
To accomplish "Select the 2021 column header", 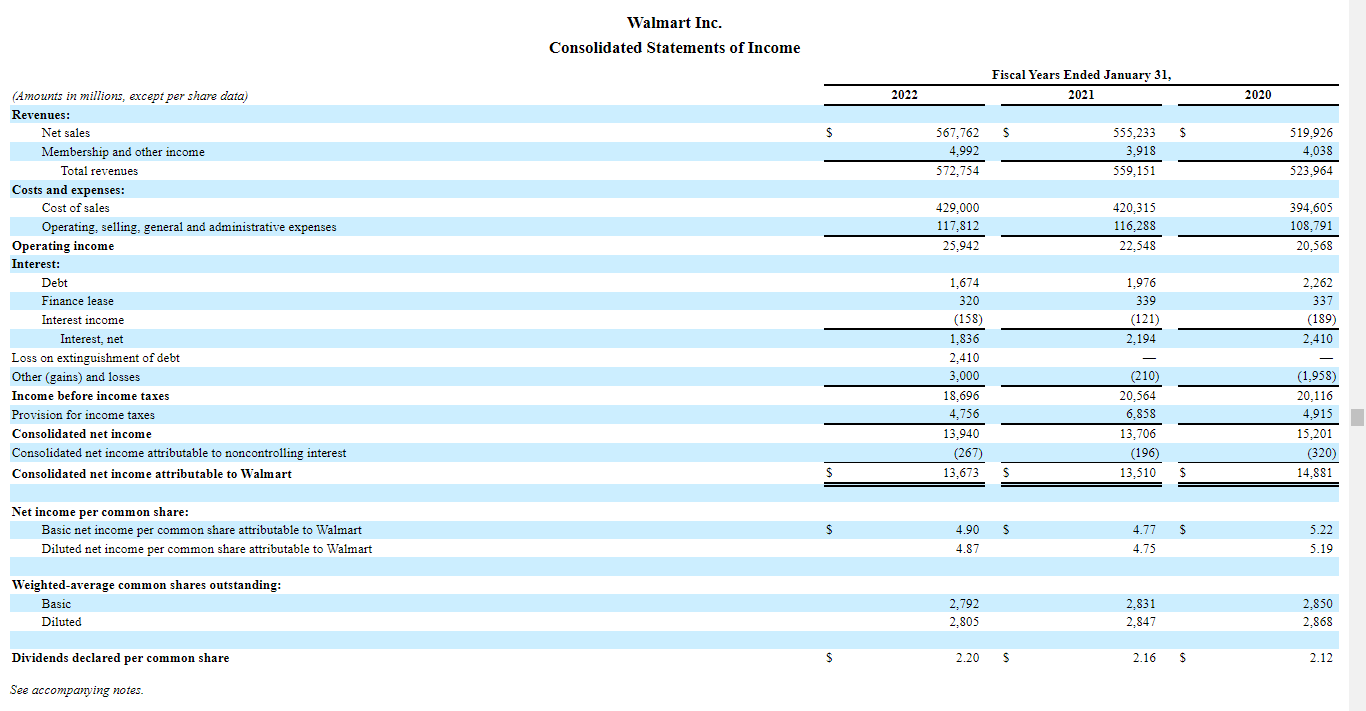I will click(x=1081, y=95).
